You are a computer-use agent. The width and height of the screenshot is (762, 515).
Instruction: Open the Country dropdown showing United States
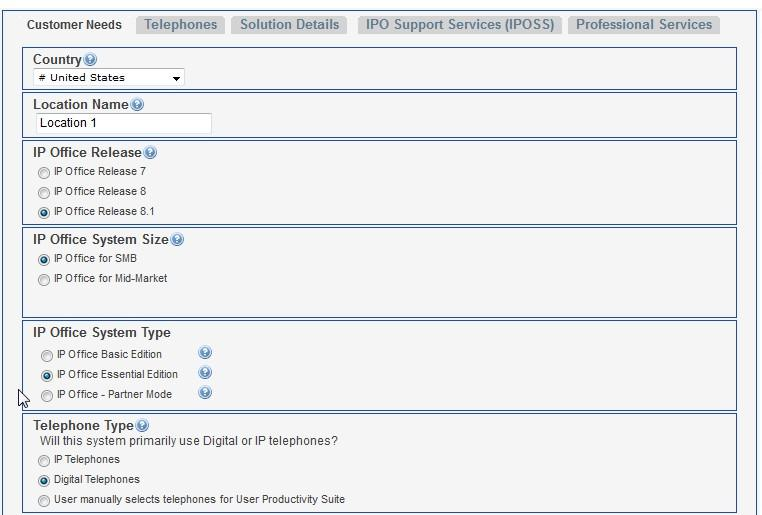[x=109, y=78]
